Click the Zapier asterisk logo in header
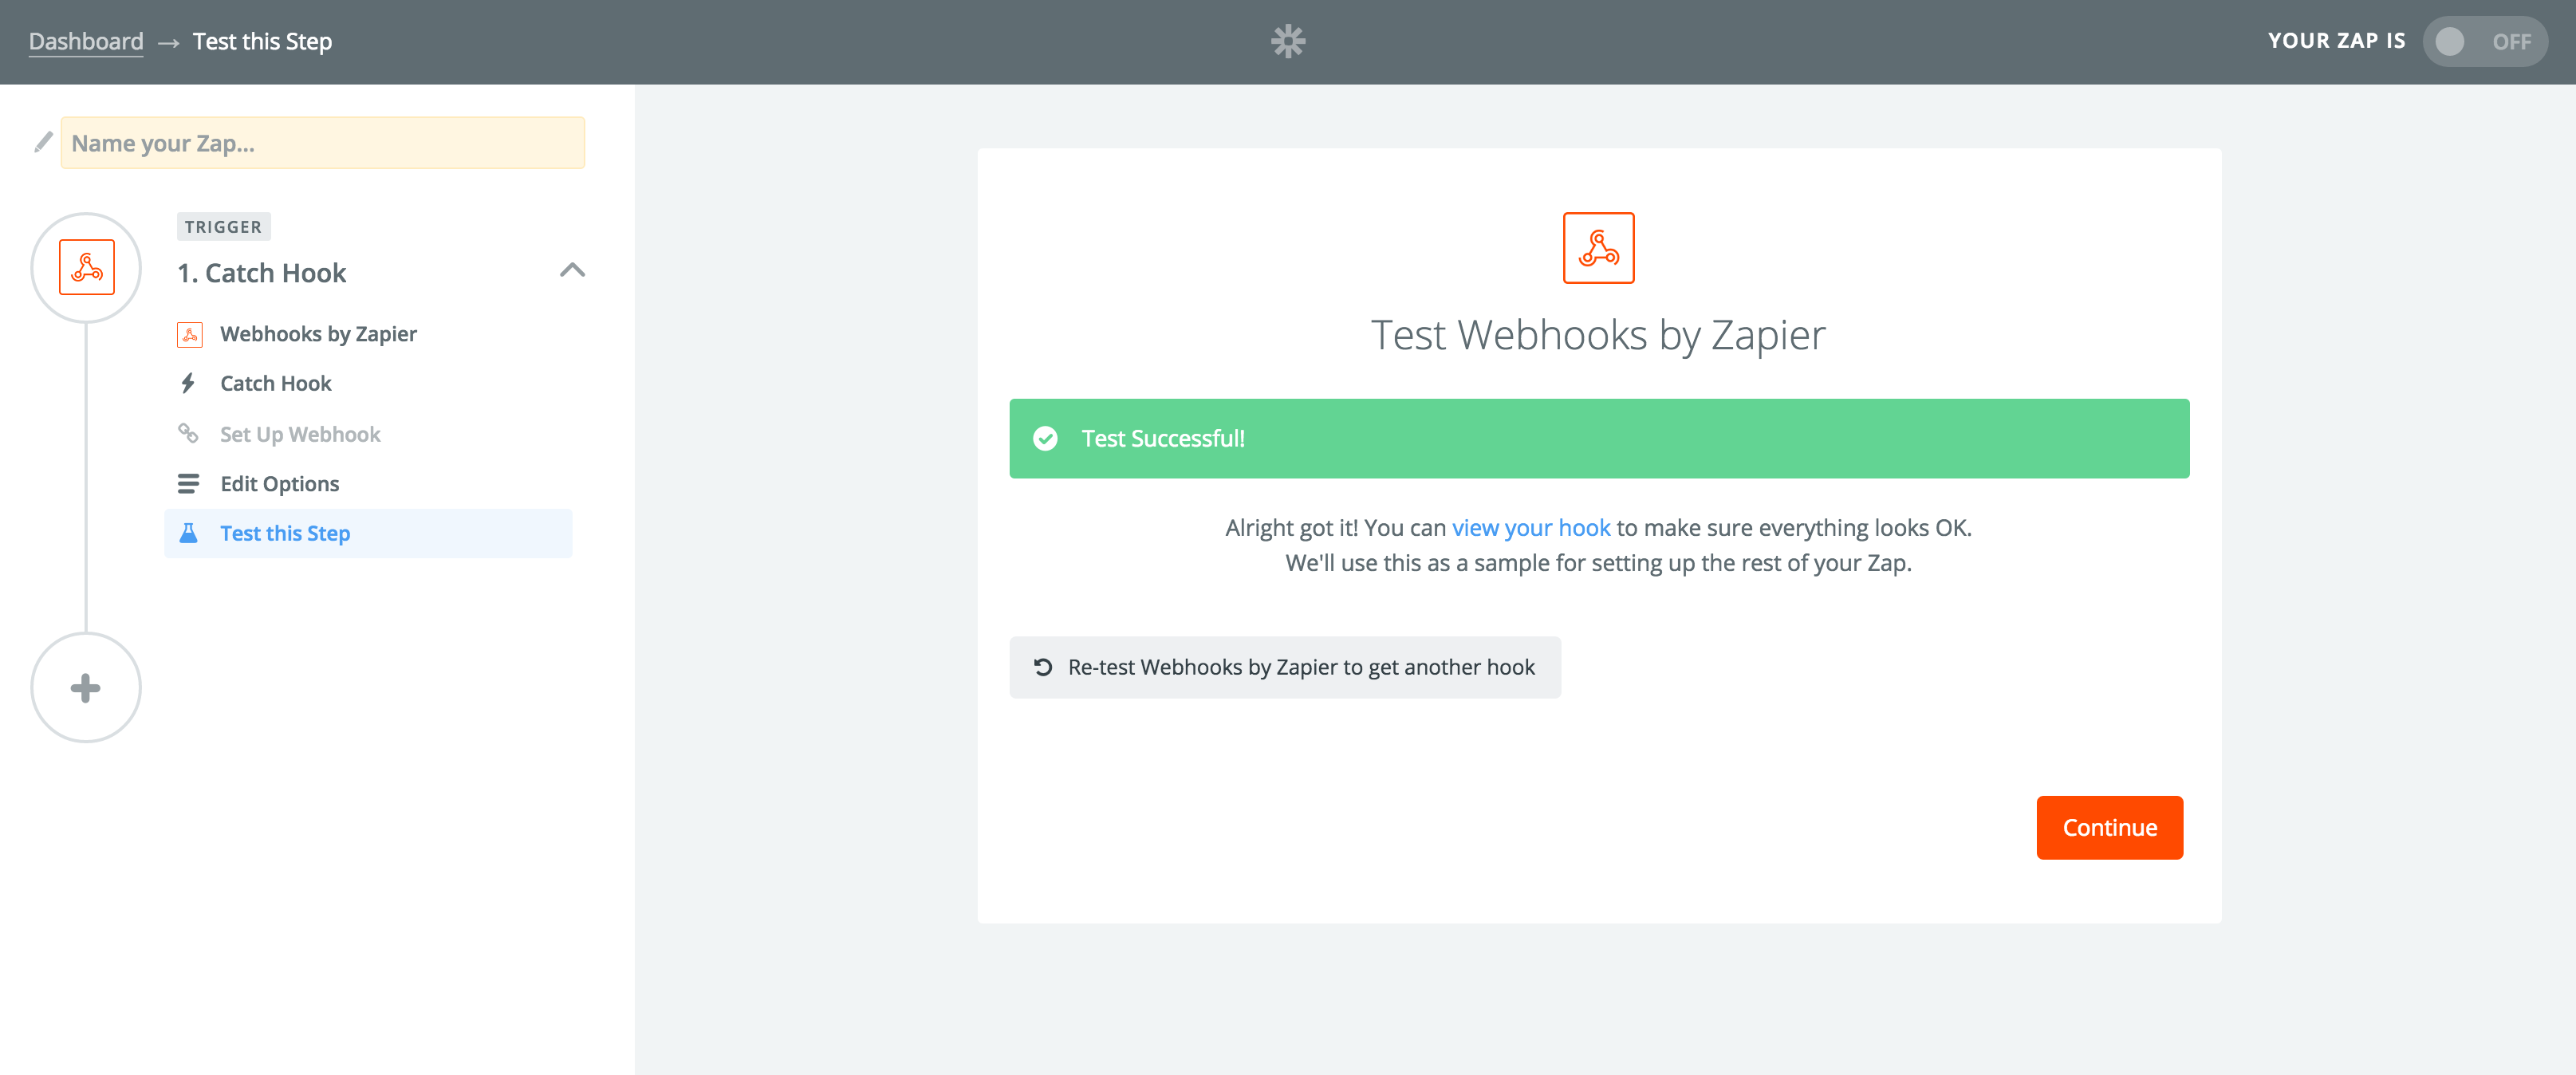This screenshot has height=1075, width=2576. (x=1288, y=41)
